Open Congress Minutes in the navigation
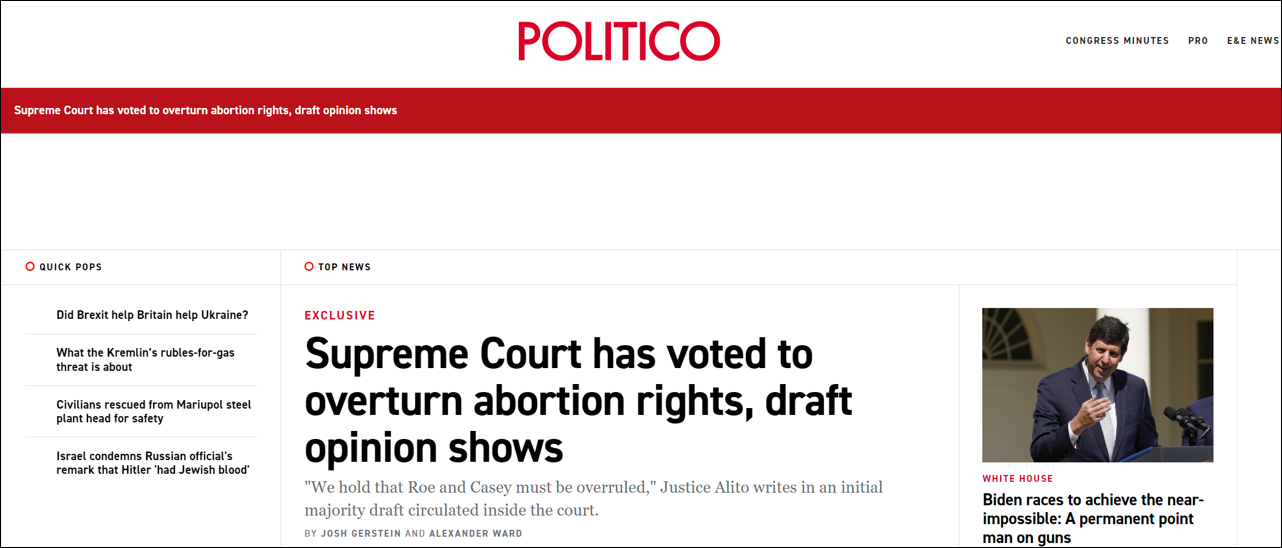 (1116, 41)
